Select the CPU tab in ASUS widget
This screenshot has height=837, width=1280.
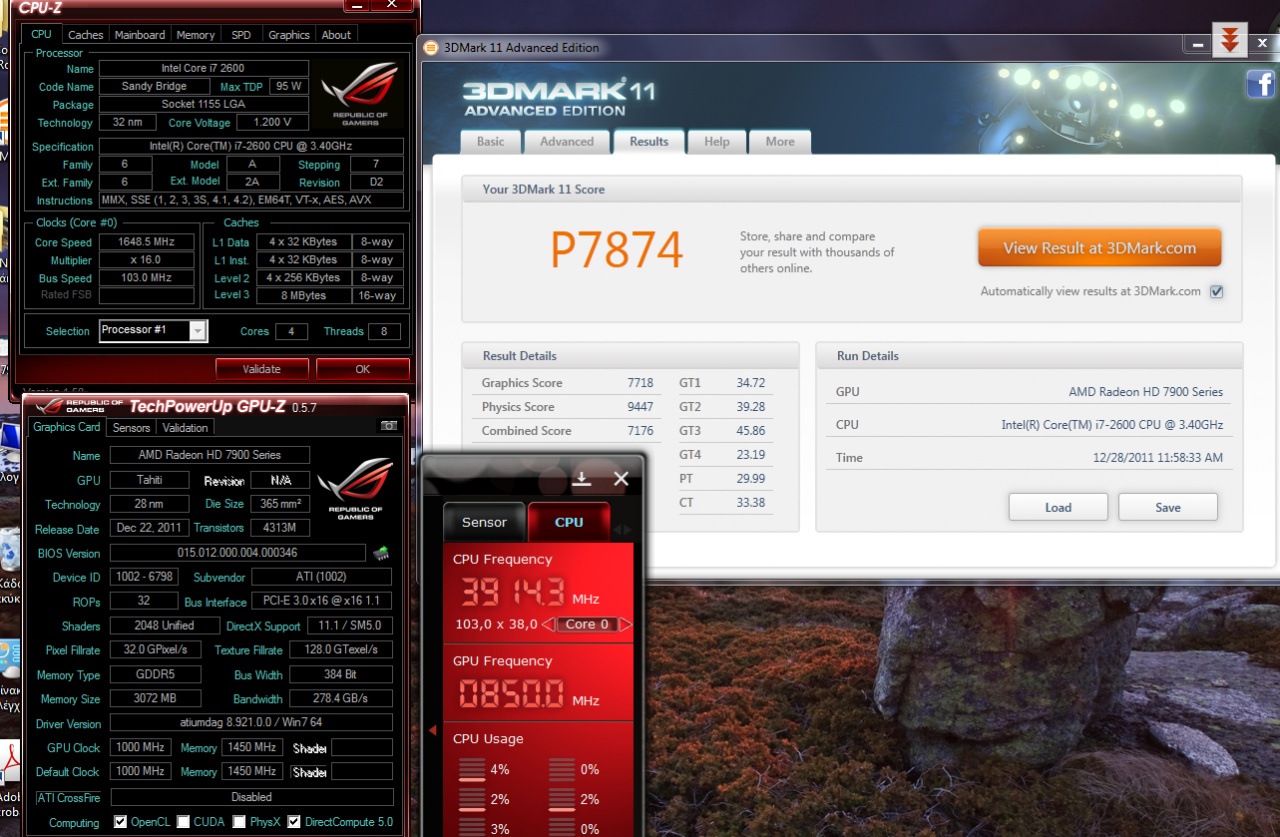(x=569, y=522)
